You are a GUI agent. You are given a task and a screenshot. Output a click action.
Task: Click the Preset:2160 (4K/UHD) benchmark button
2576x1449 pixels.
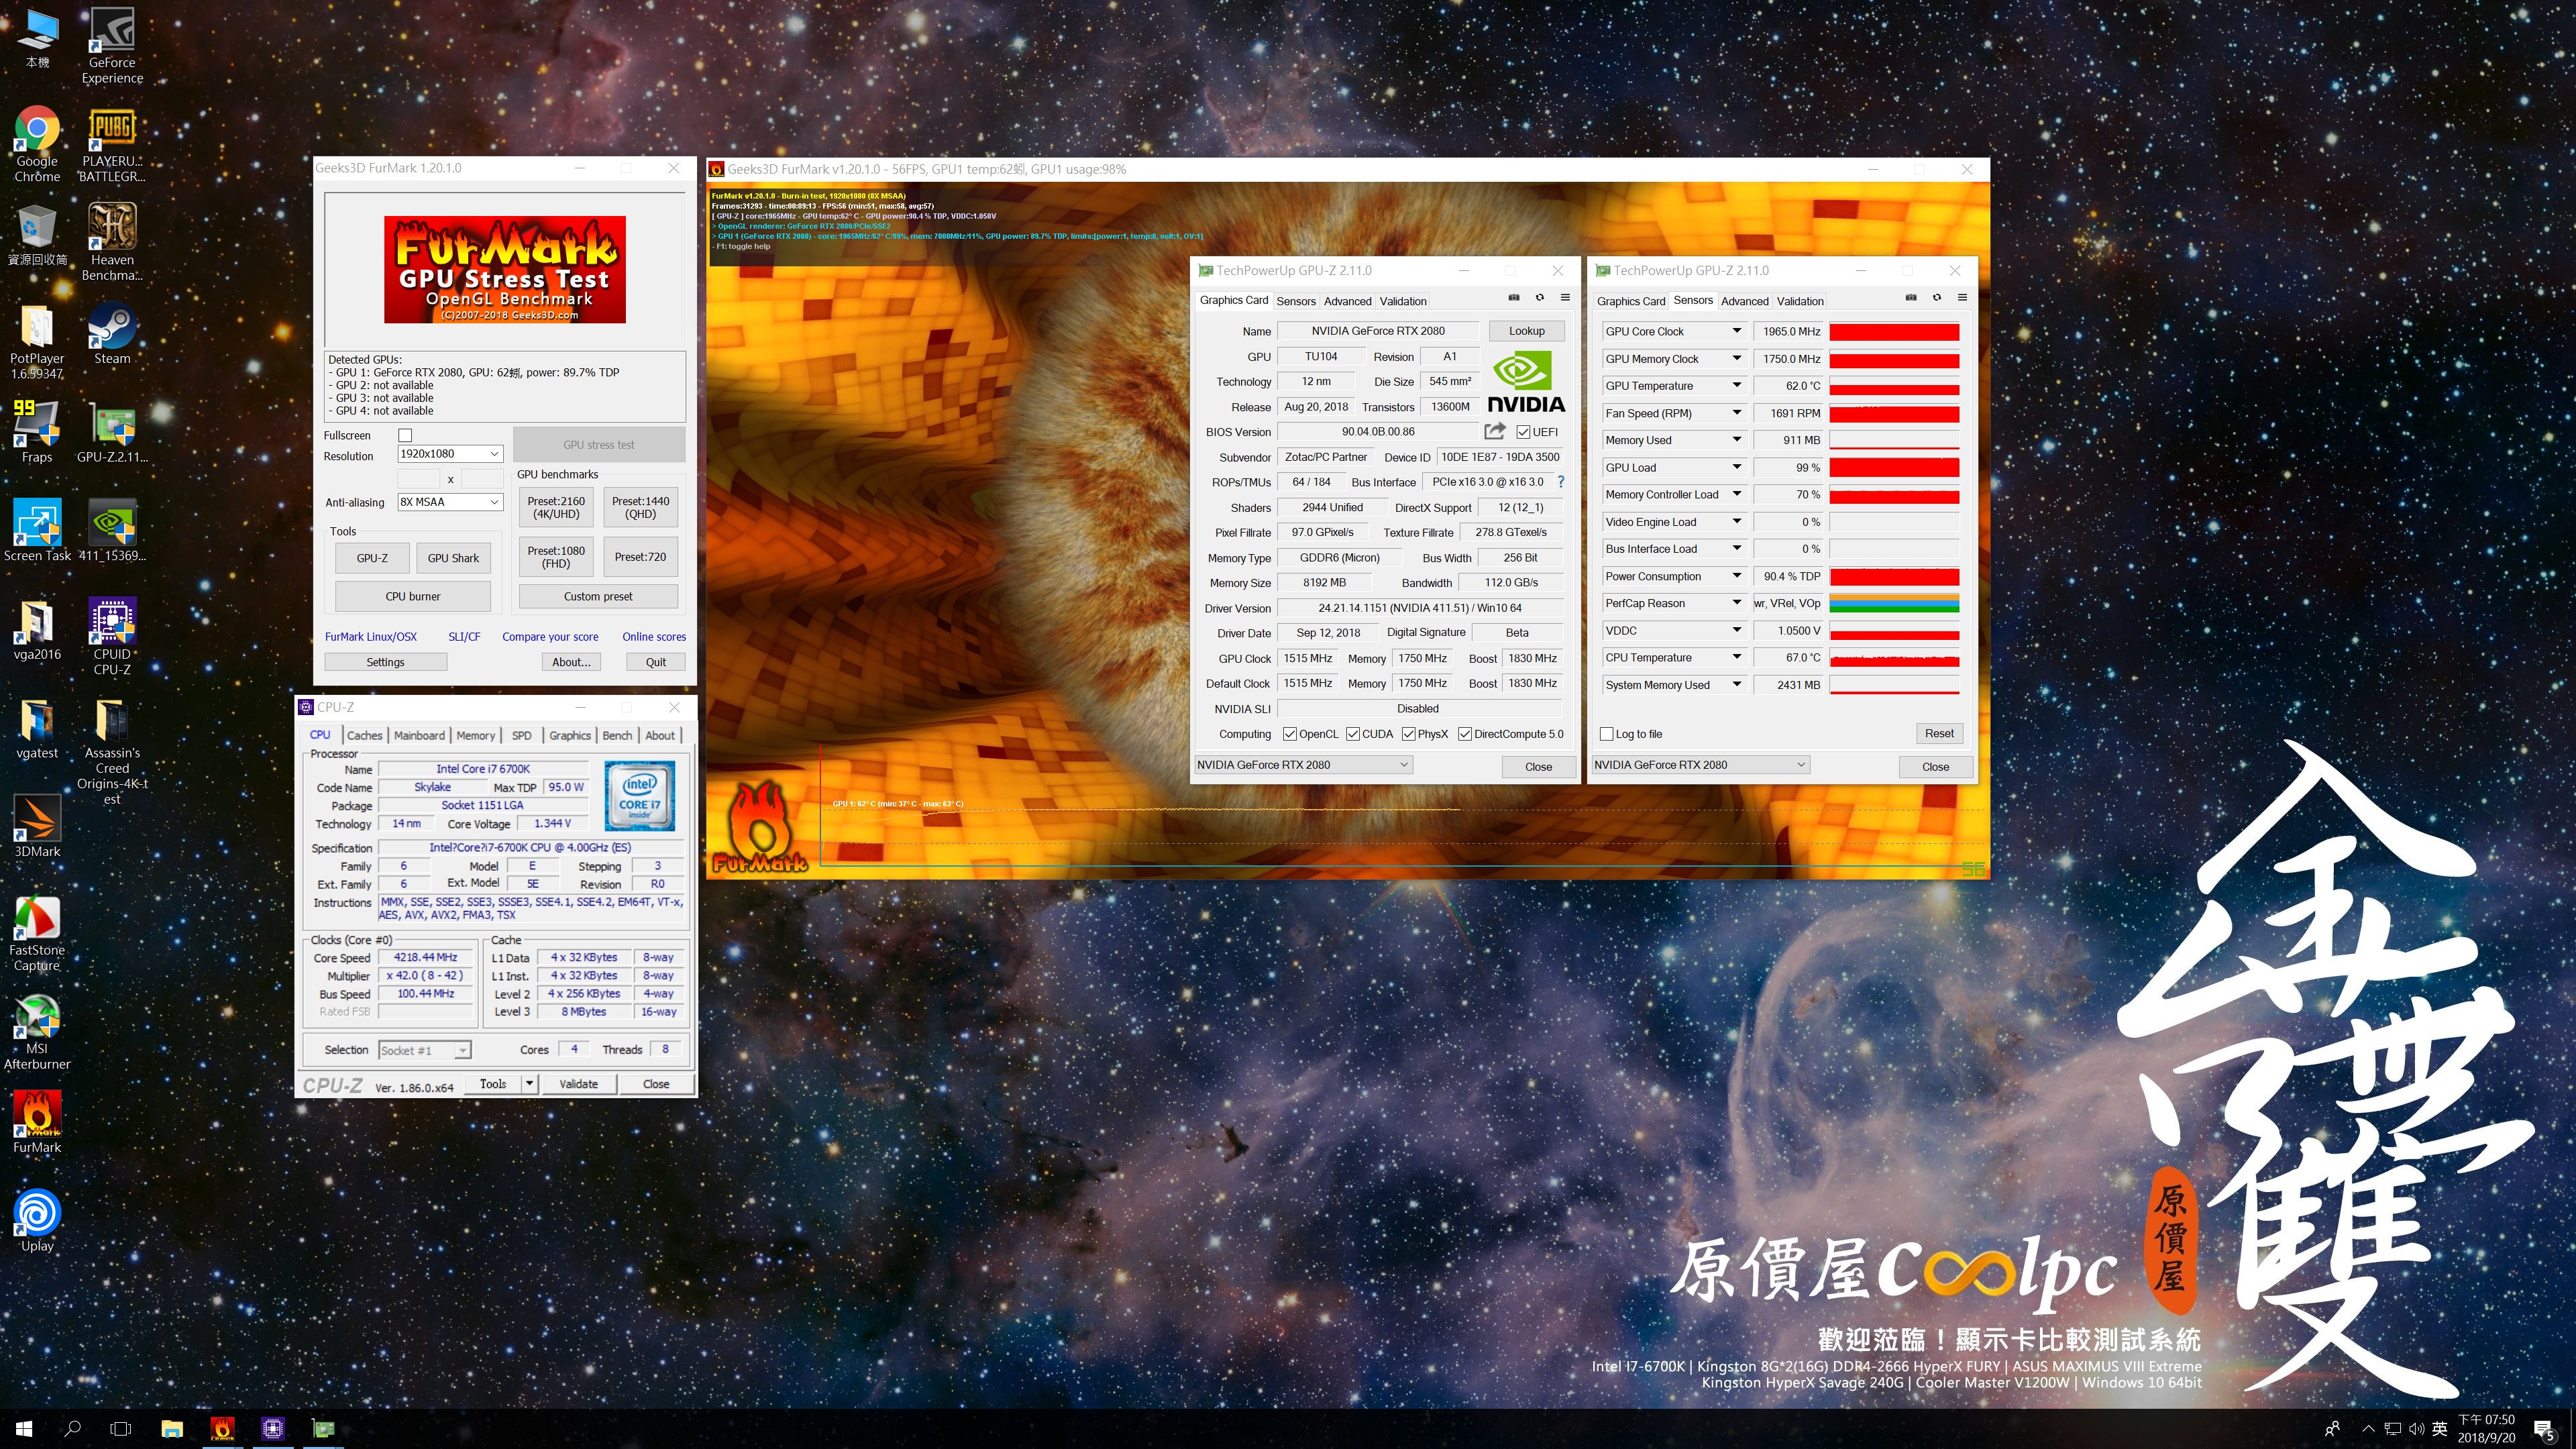pos(556,508)
